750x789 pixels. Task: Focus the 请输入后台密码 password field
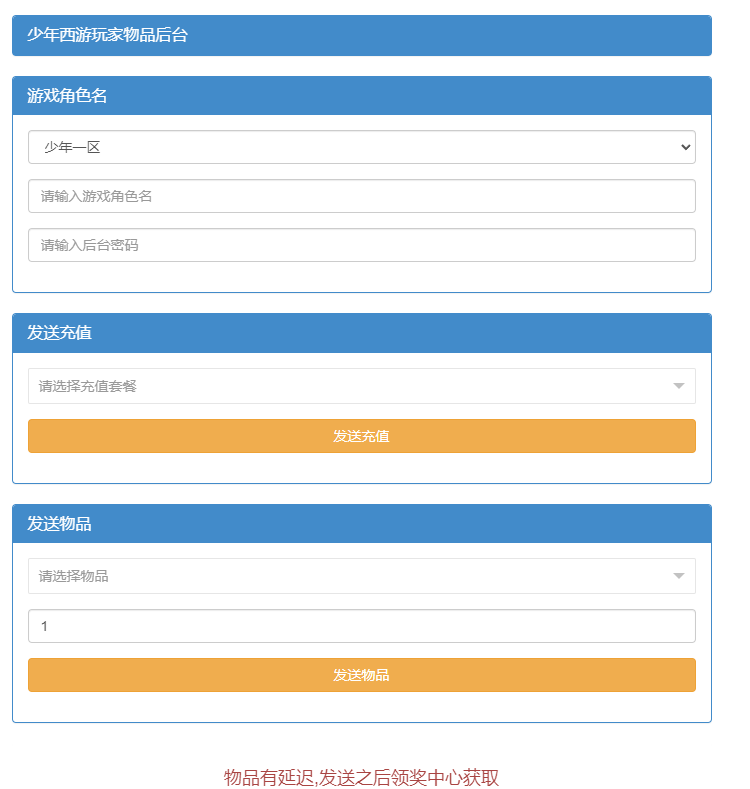click(x=361, y=245)
